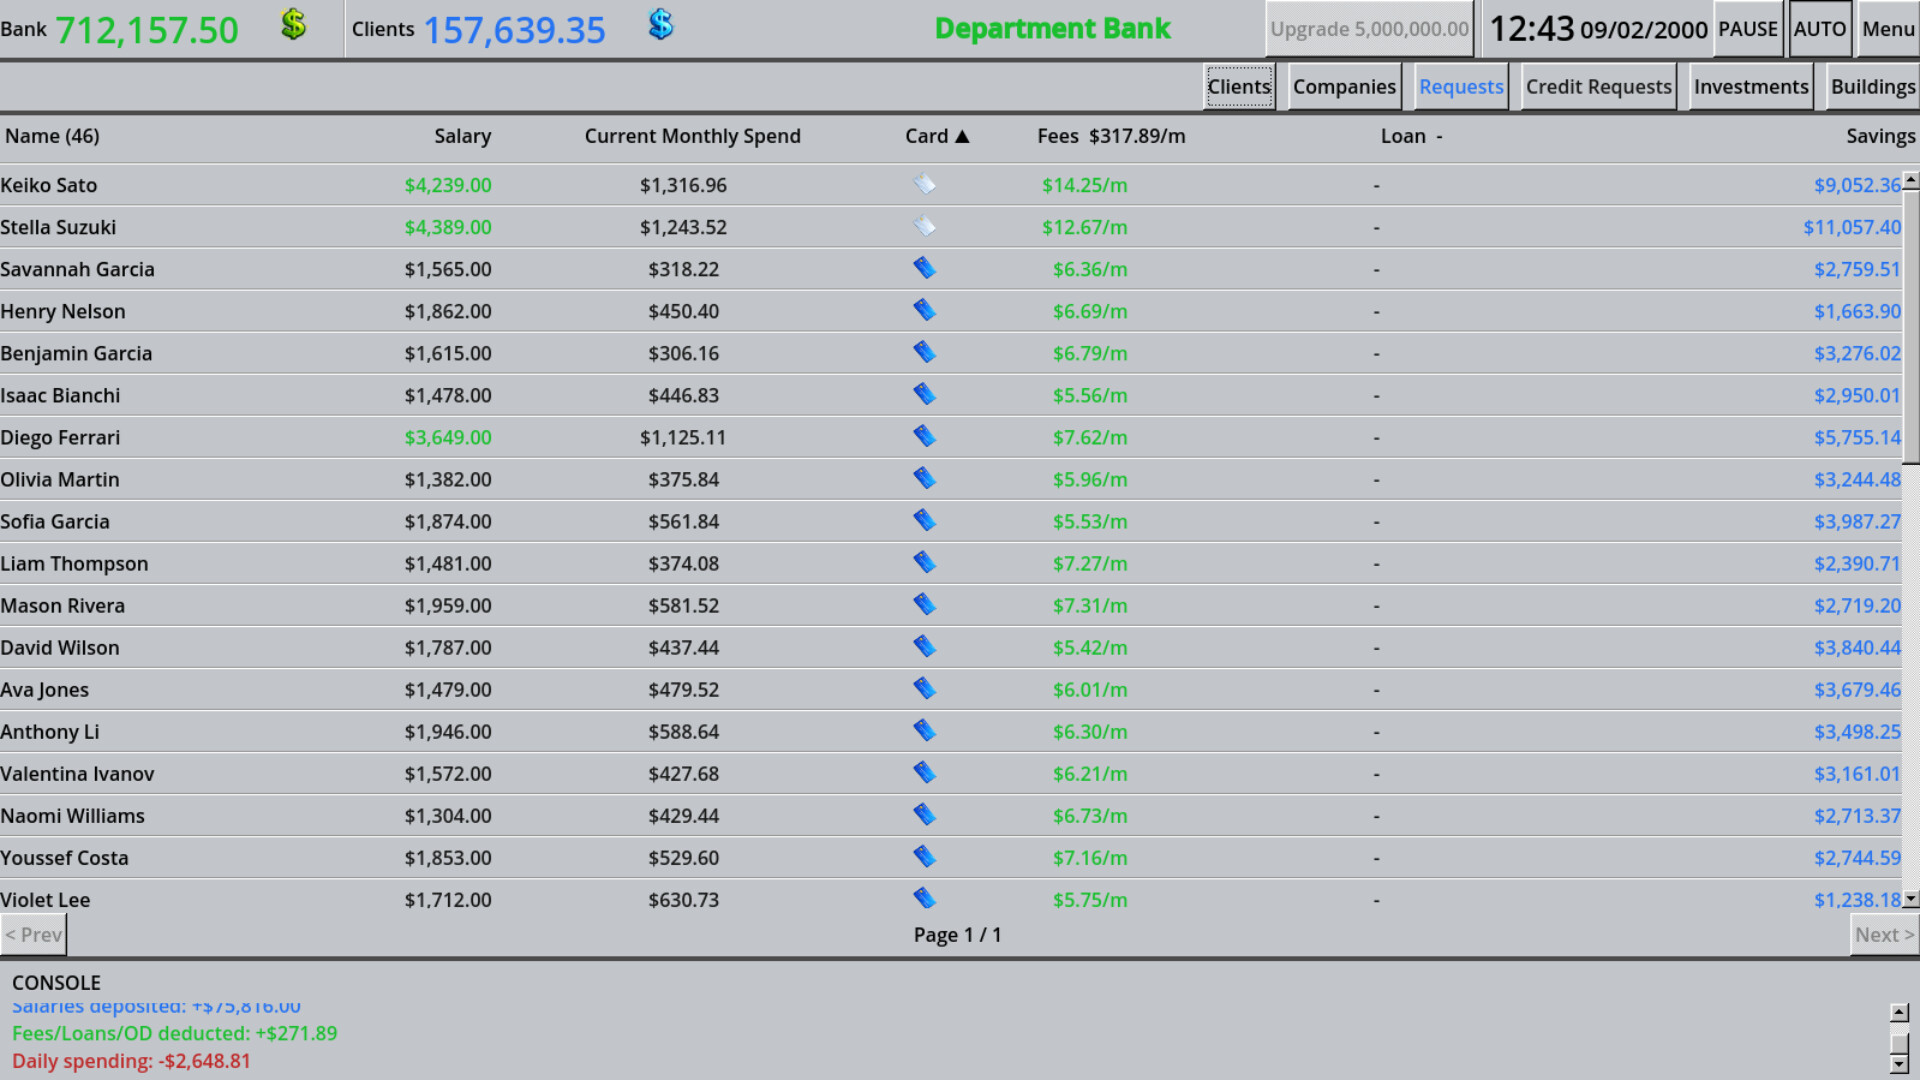
Task: Click Diego Ferrari's card icon
Action: (924, 436)
